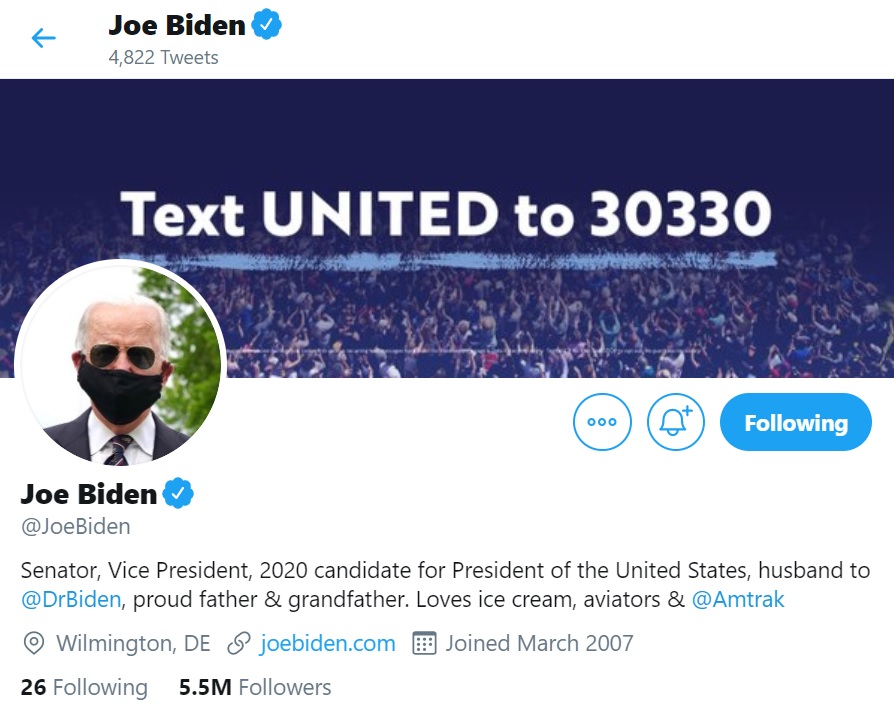Turn on notifications with the bell button
Image resolution: width=894 pixels, height=707 pixels.
pyautogui.click(x=676, y=422)
